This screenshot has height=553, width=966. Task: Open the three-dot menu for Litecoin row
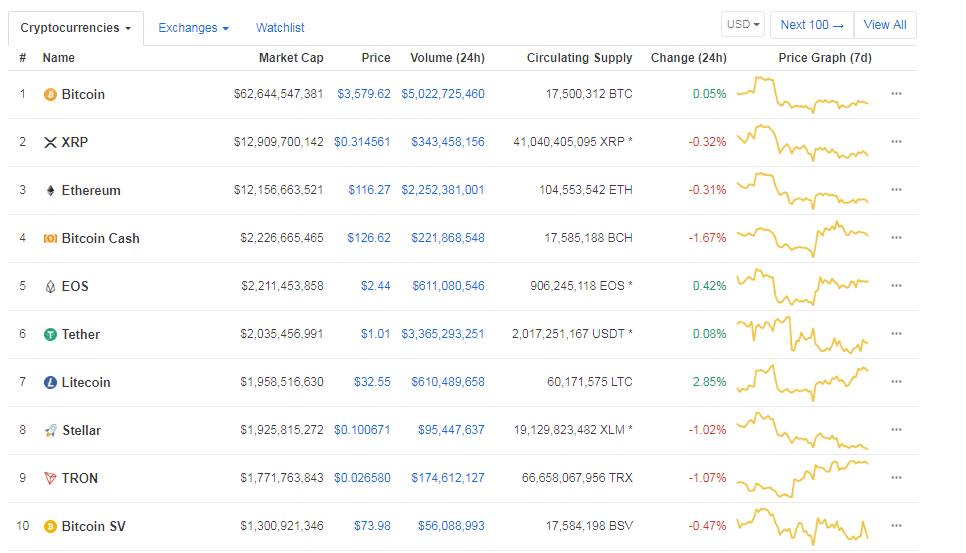coord(896,382)
